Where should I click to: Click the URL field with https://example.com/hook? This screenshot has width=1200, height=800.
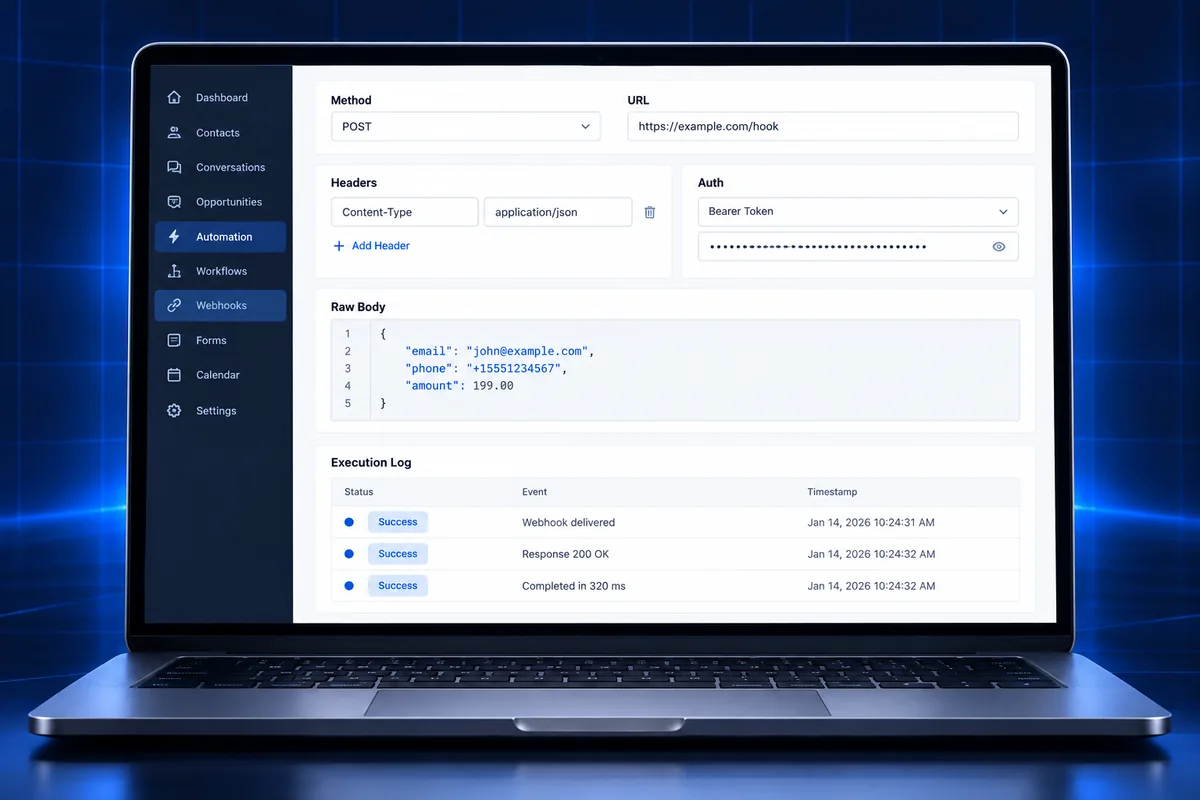coord(823,127)
